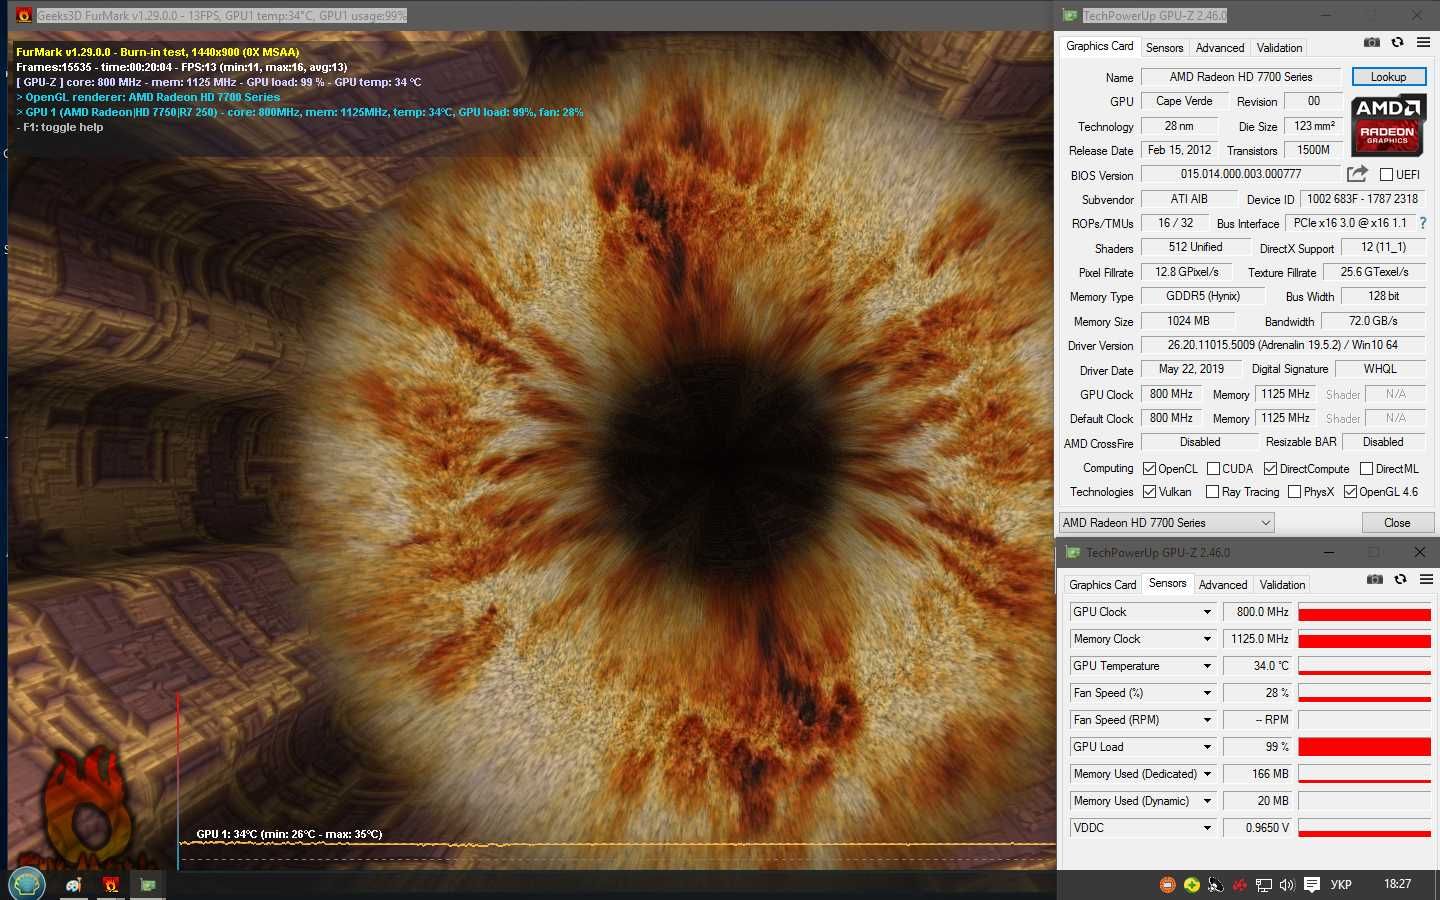Switch the УКР keyboard language indicator
This screenshot has height=900, width=1440.
pyautogui.click(x=1341, y=884)
